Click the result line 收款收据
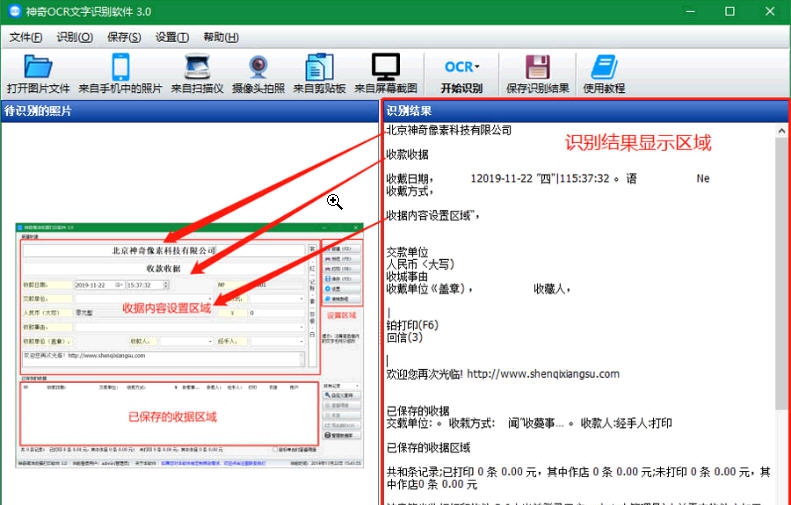 click(407, 154)
